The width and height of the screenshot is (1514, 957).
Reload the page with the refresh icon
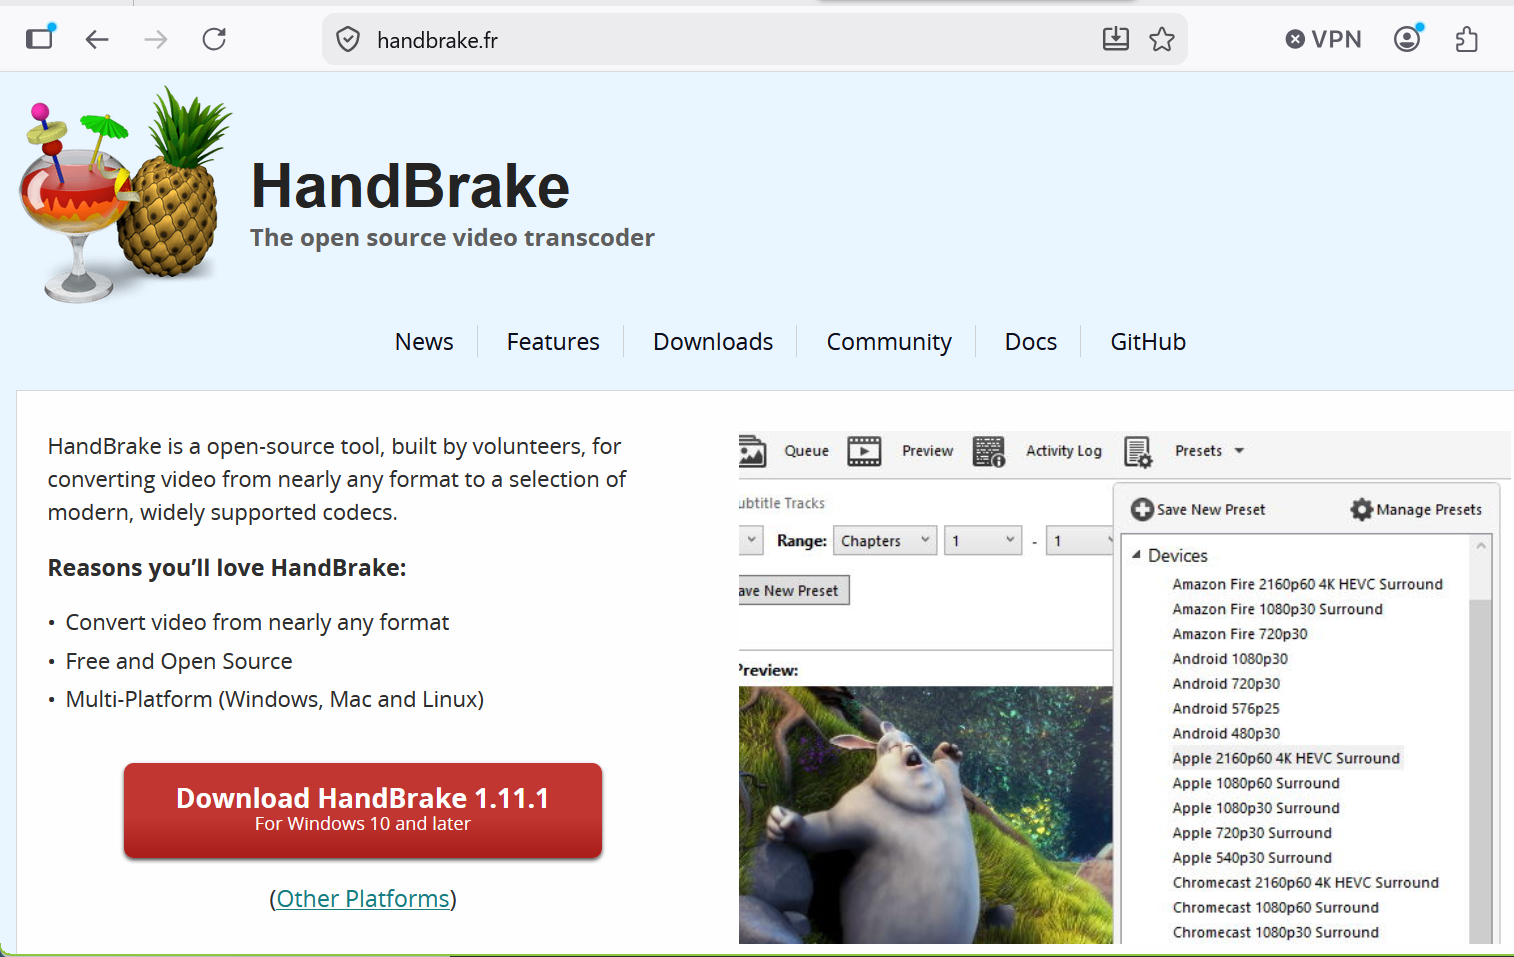point(214,40)
